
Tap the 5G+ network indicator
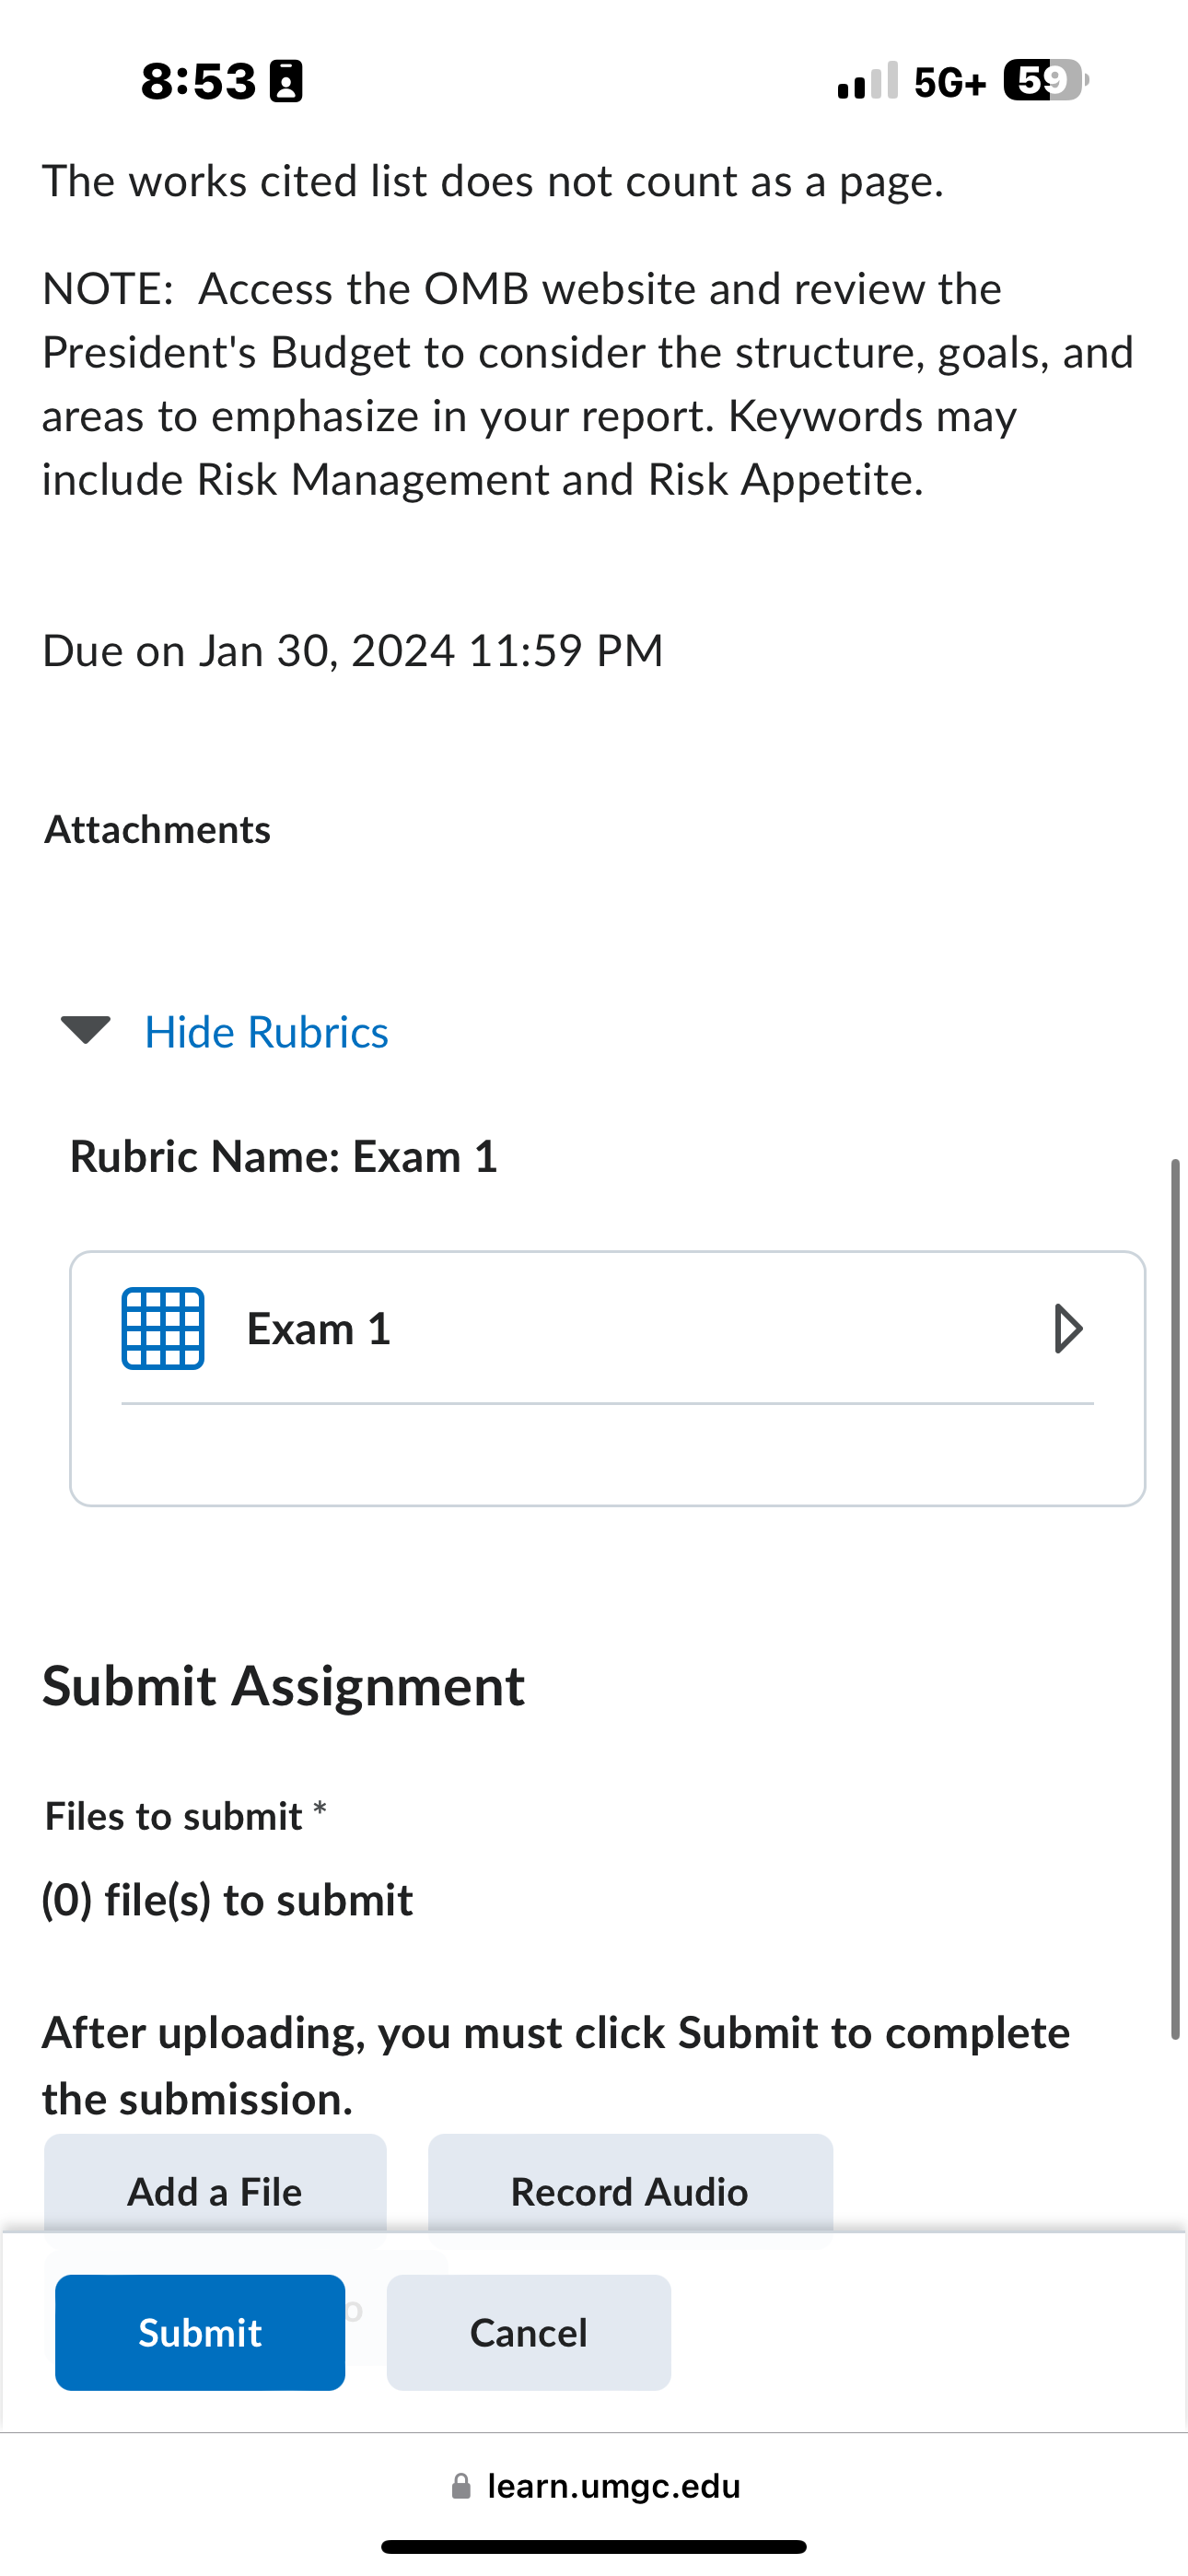(950, 82)
